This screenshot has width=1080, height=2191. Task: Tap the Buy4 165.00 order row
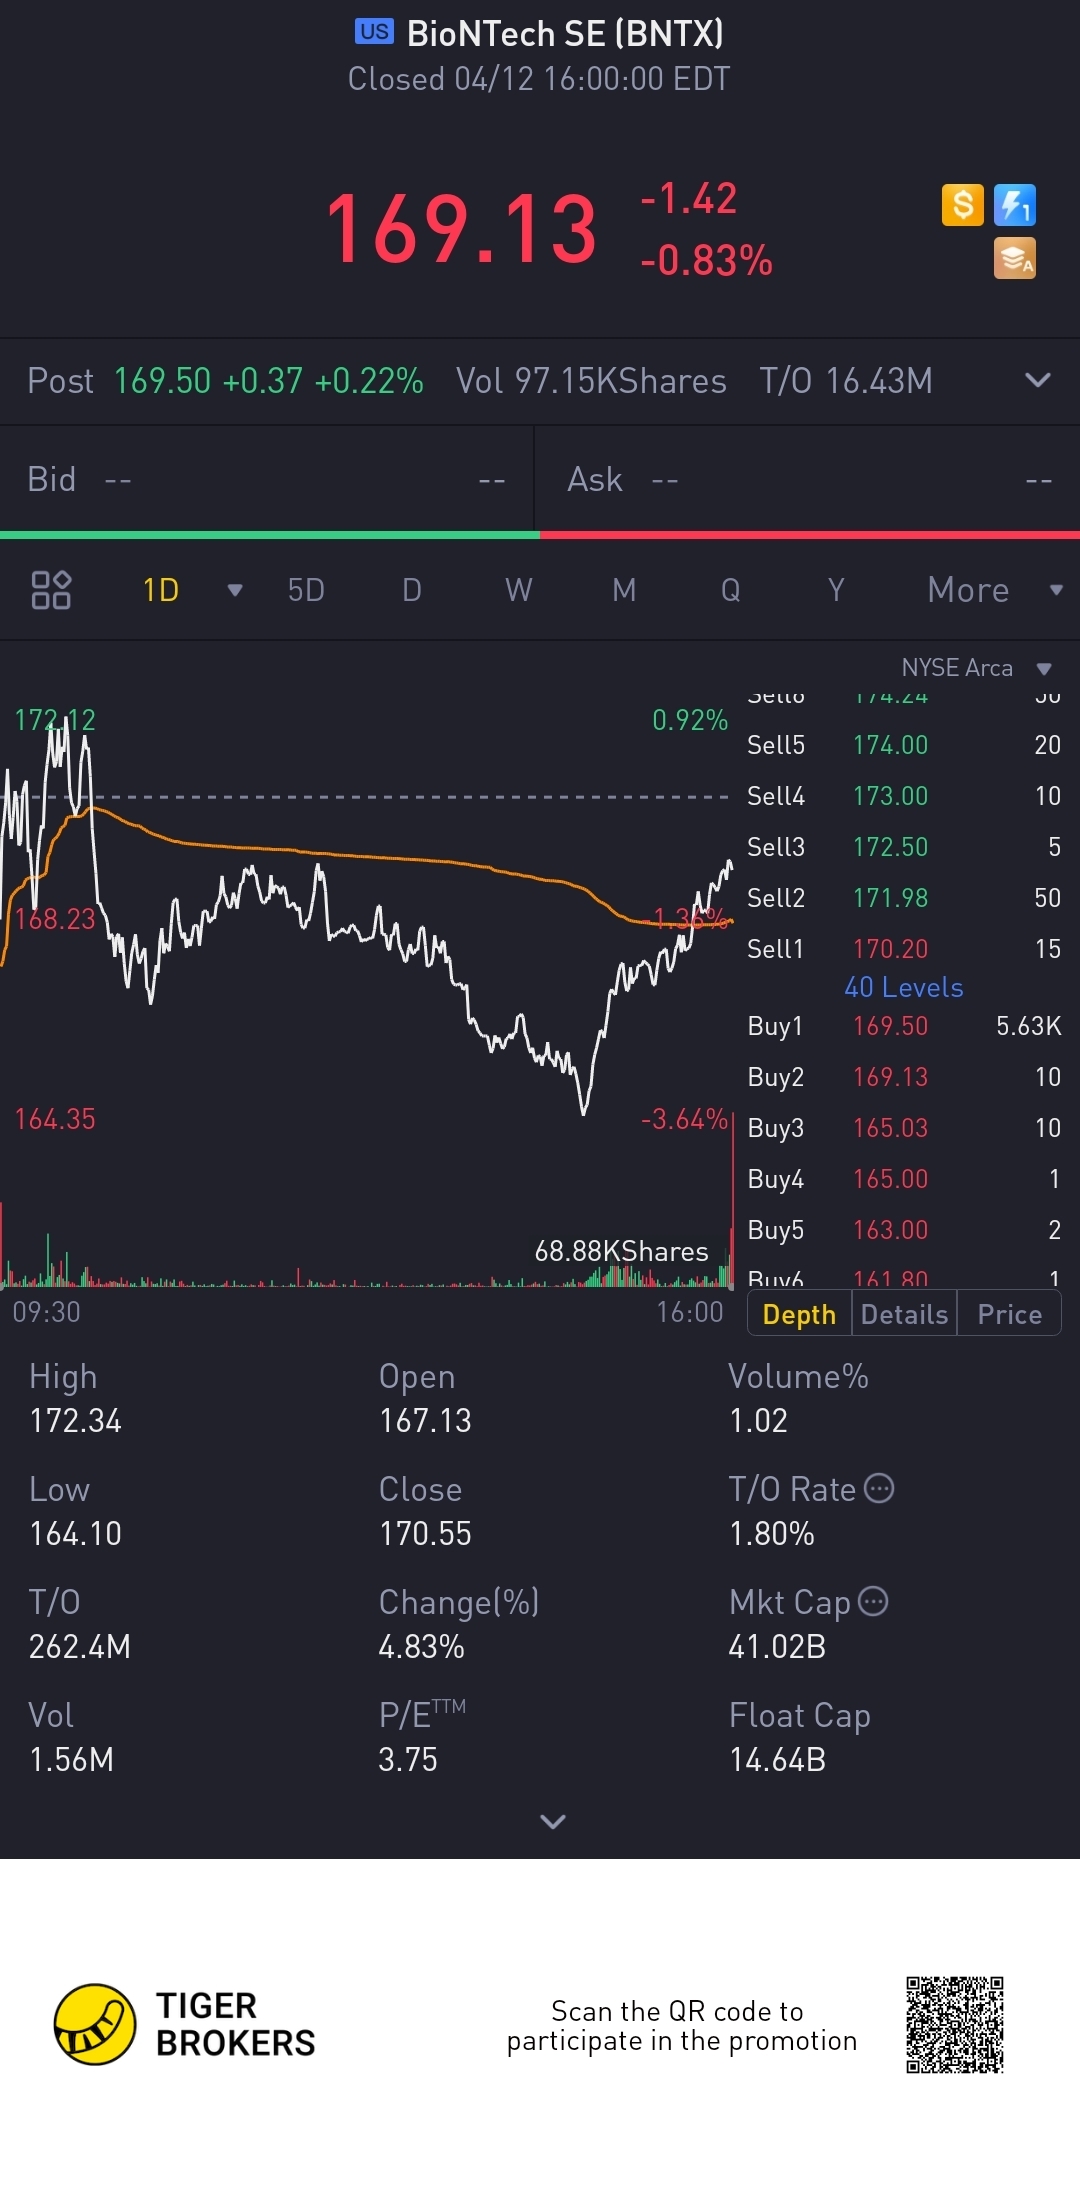(904, 1179)
